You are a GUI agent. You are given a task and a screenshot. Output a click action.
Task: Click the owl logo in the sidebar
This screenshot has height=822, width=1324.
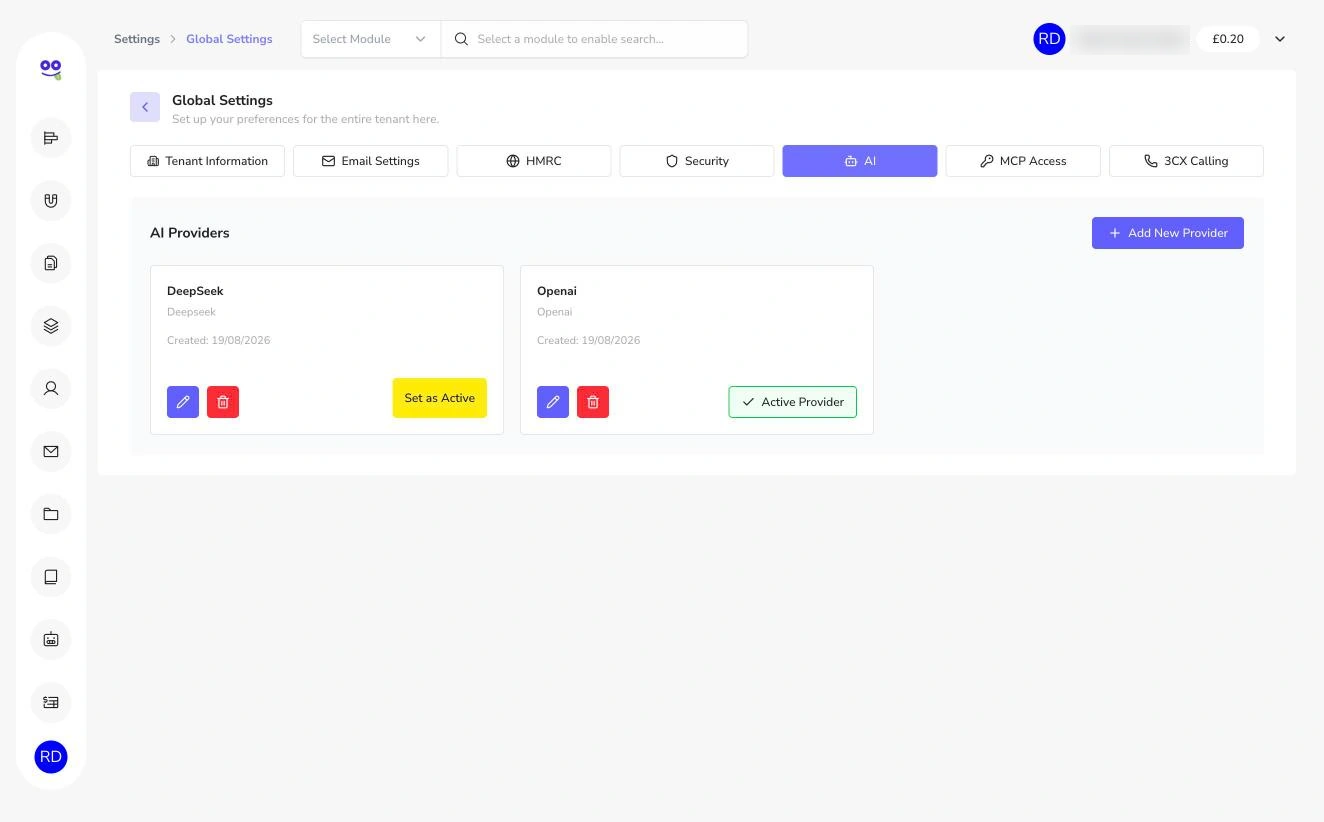tap(51, 69)
